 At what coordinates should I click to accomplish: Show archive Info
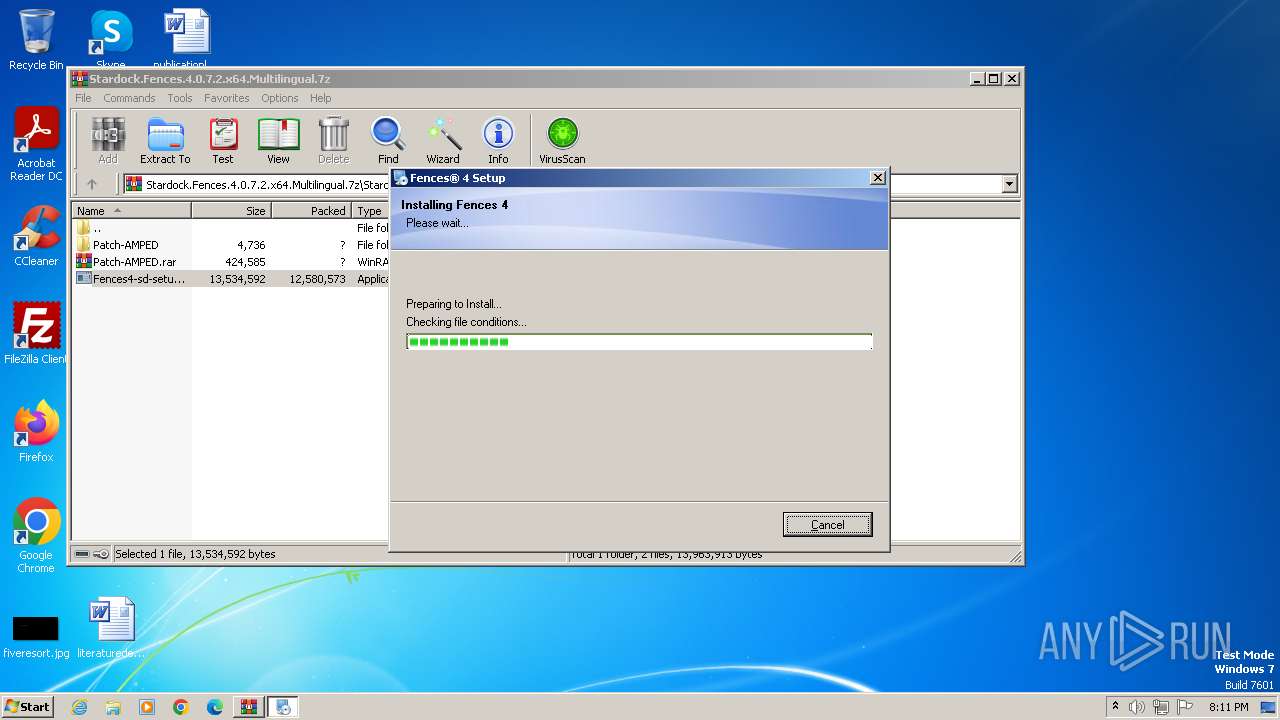498,140
